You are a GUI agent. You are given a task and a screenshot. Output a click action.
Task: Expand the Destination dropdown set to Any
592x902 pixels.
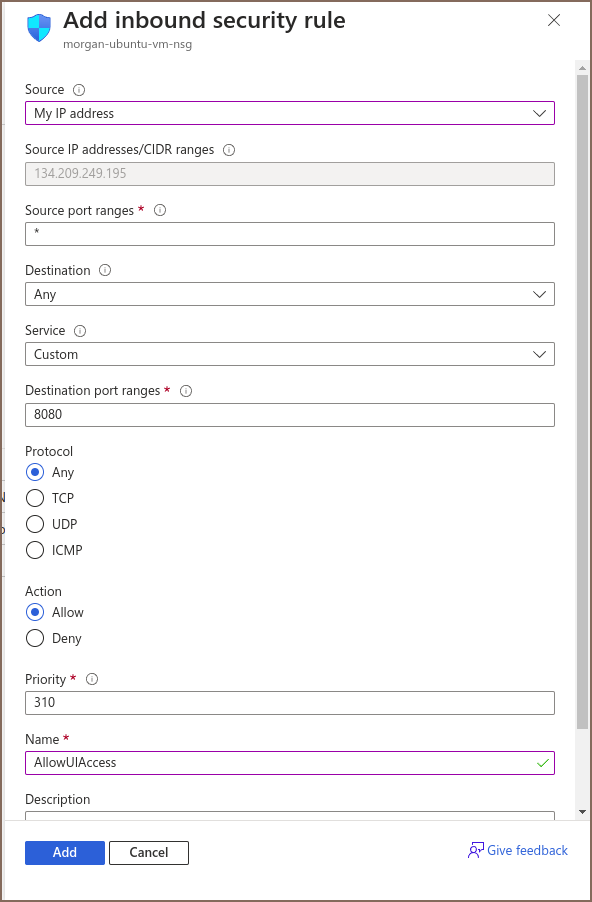(290, 294)
